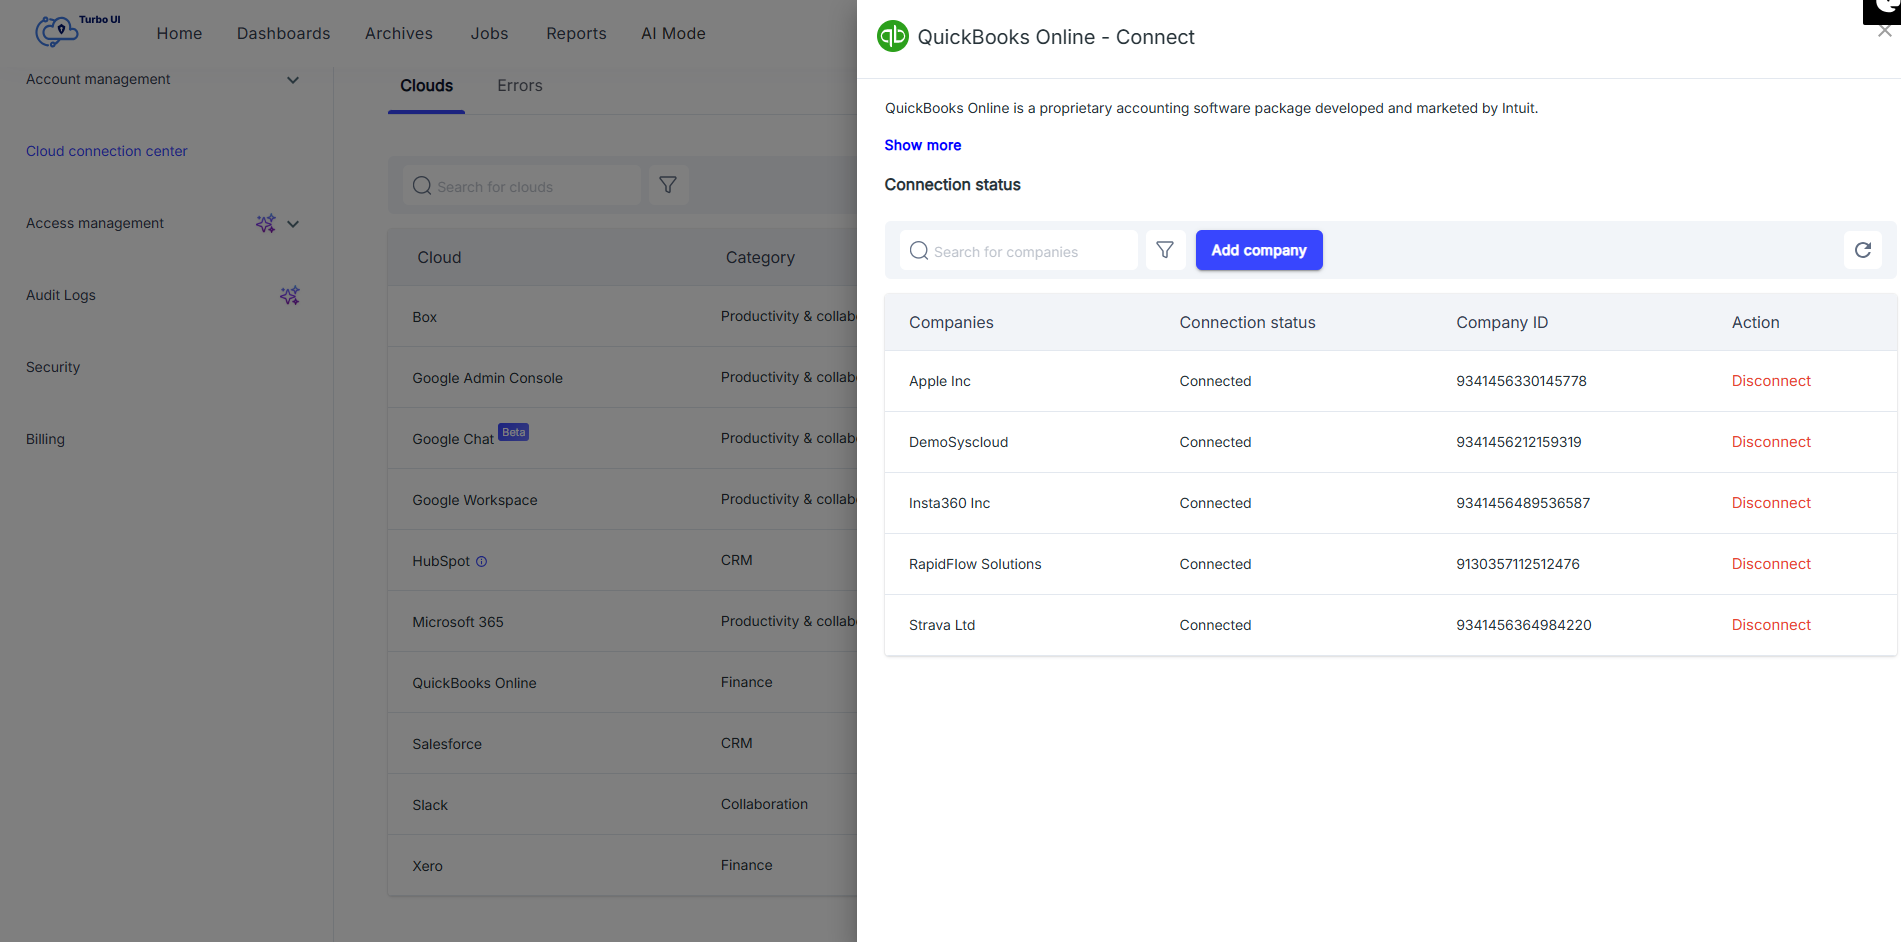This screenshot has width=1901, height=942.
Task: Select the Salesforce cloud row
Action: [x=623, y=744]
